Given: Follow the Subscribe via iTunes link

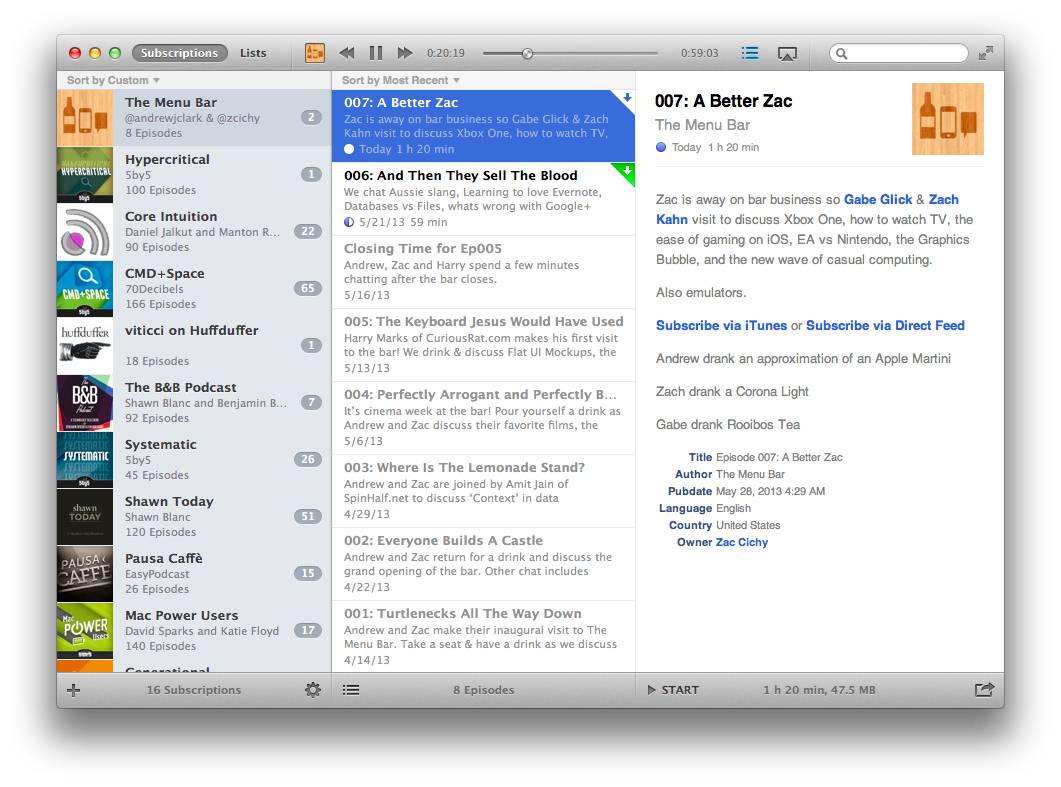Looking at the screenshot, I should tap(721, 325).
